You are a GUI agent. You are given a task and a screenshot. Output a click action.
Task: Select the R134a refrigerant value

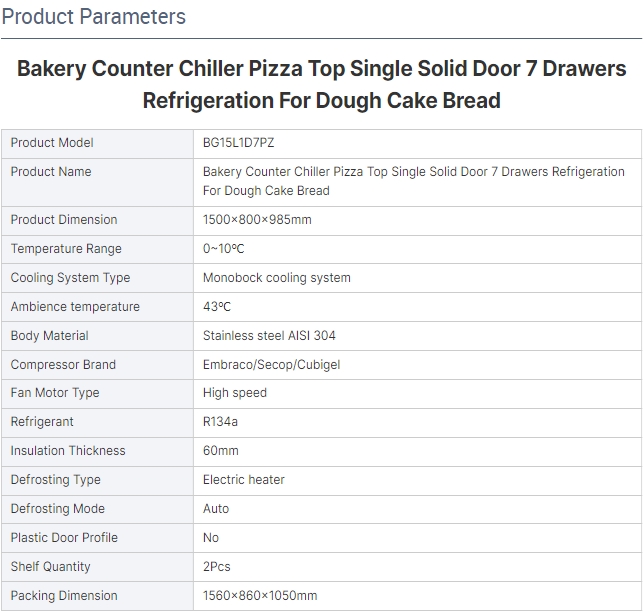[x=220, y=422]
